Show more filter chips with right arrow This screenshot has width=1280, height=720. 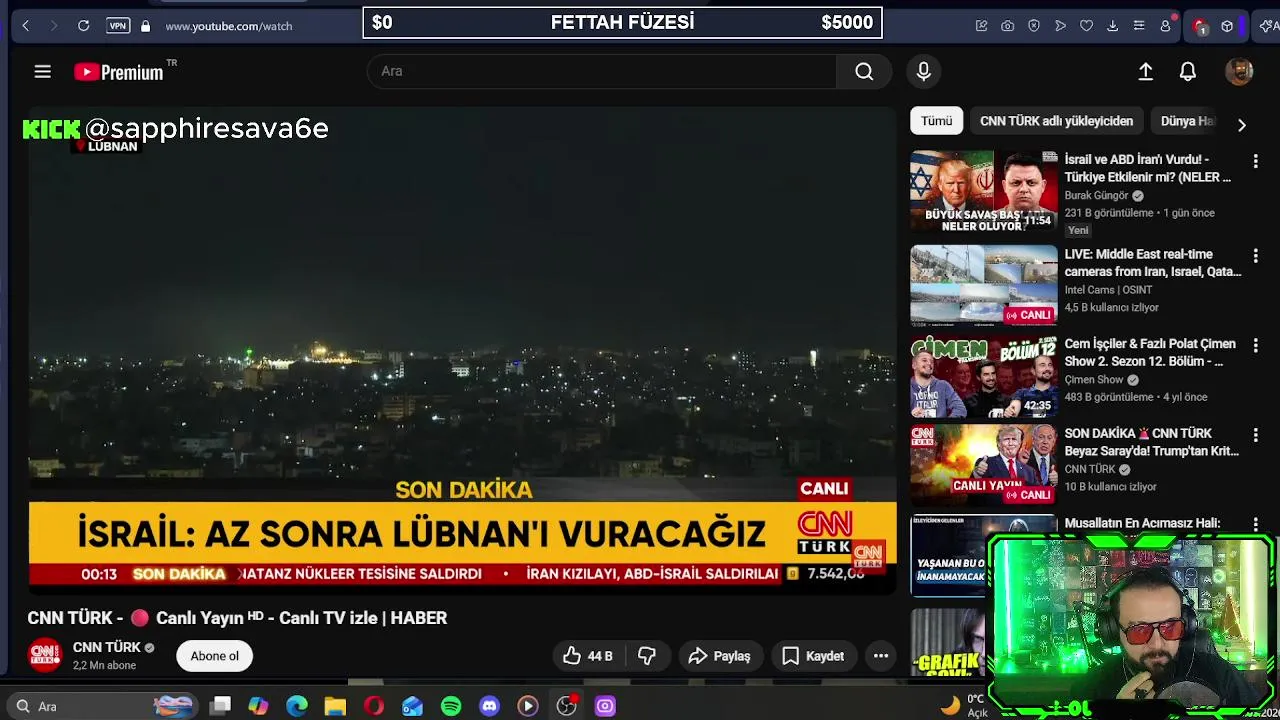1242,125
